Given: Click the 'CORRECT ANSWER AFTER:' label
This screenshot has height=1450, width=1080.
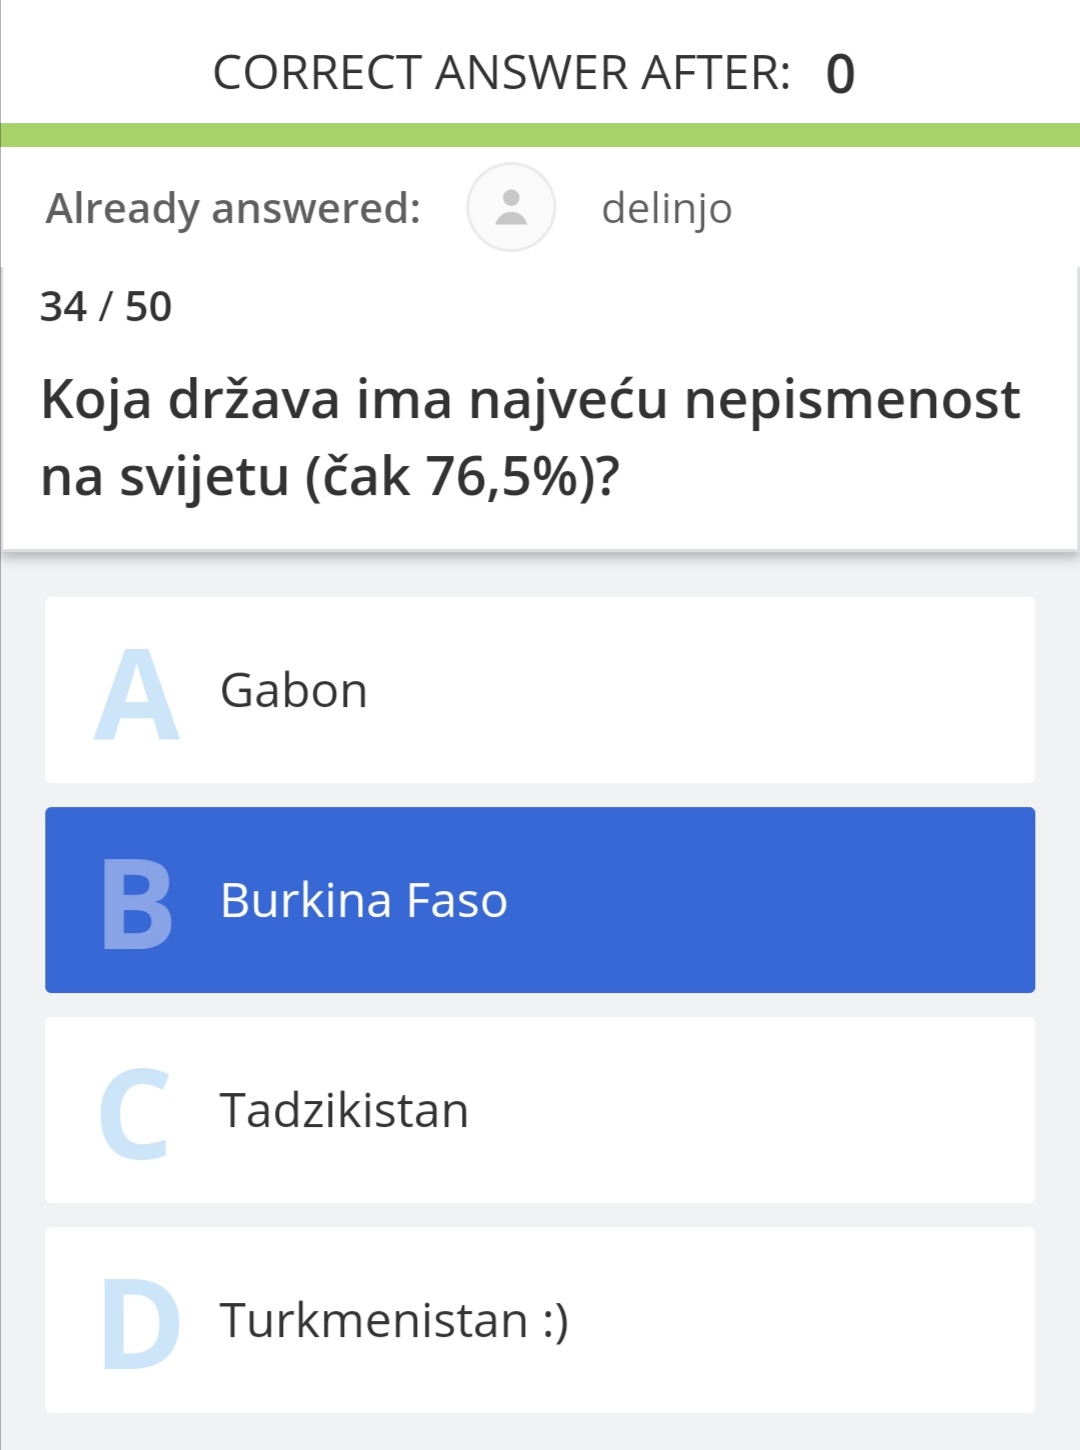Looking at the screenshot, I should (x=502, y=73).
